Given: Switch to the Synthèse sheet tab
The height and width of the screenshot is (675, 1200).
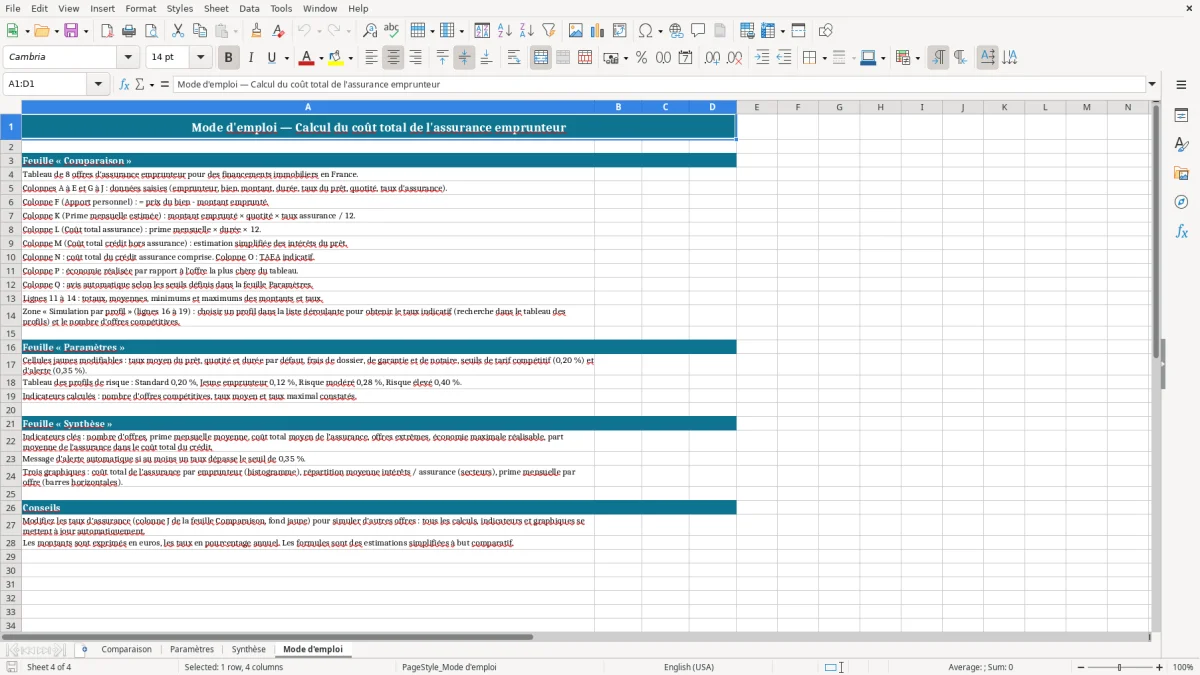Looking at the screenshot, I should pos(249,649).
